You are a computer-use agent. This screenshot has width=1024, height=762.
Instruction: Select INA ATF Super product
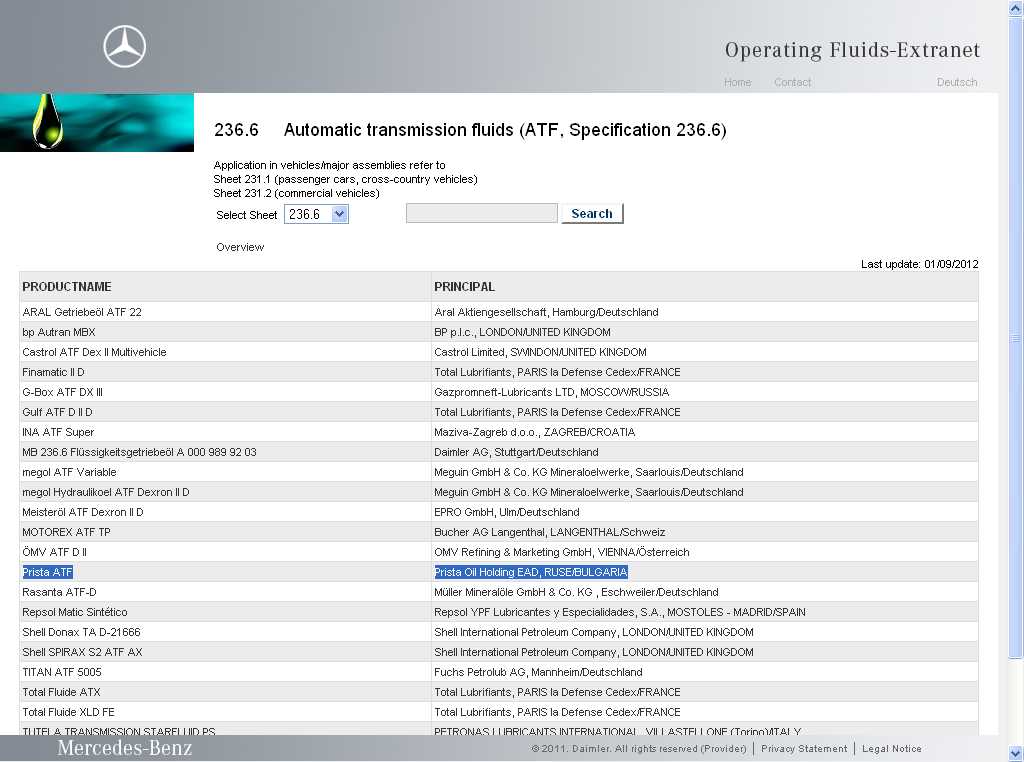pos(58,432)
